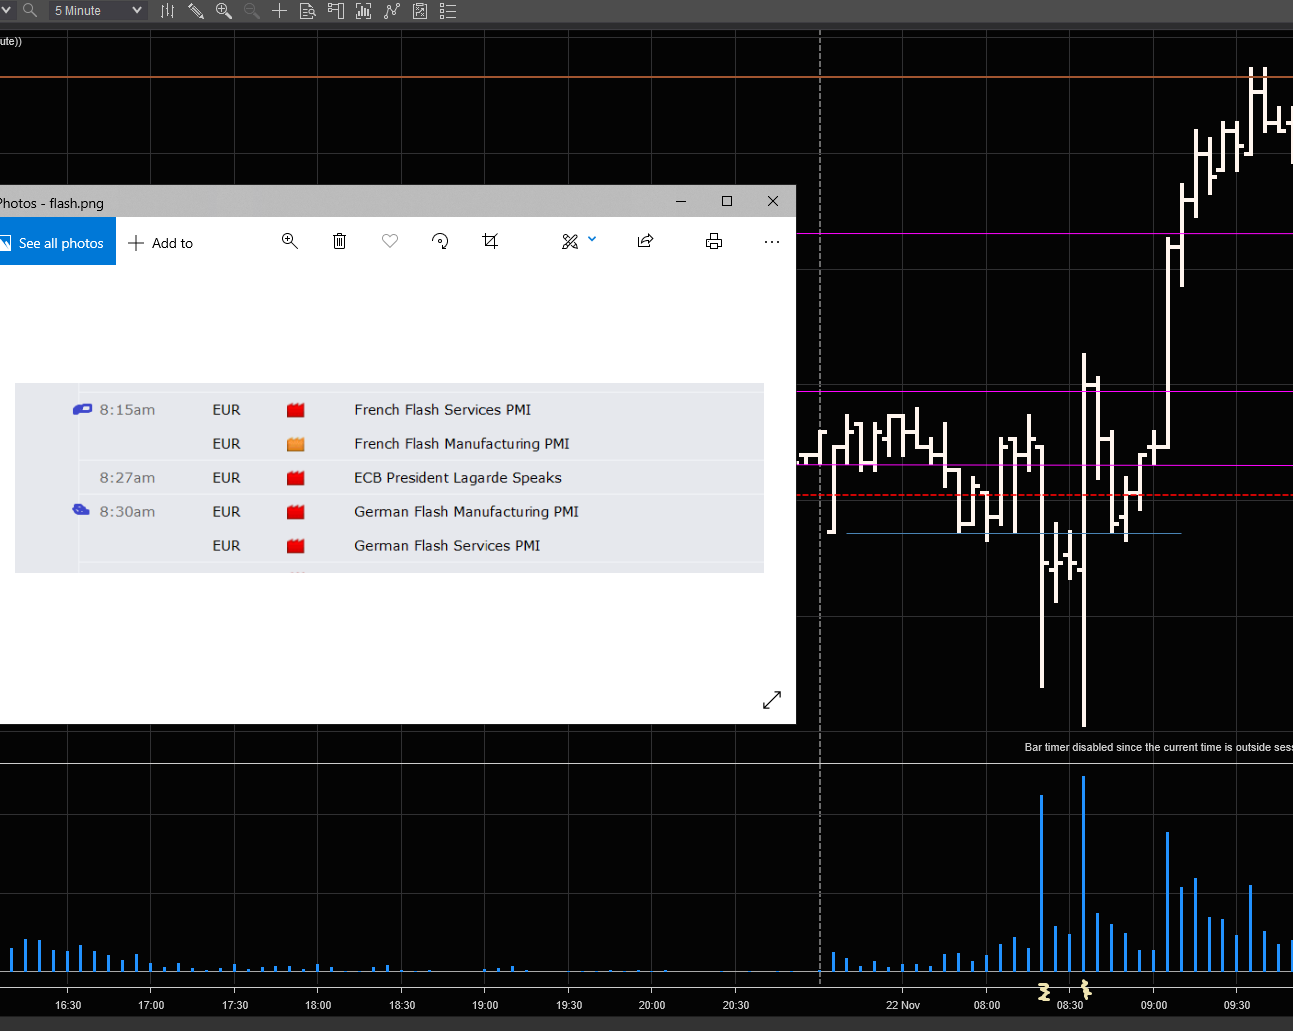
Task: Click the French Flash Services PMI row text
Action: coord(442,410)
